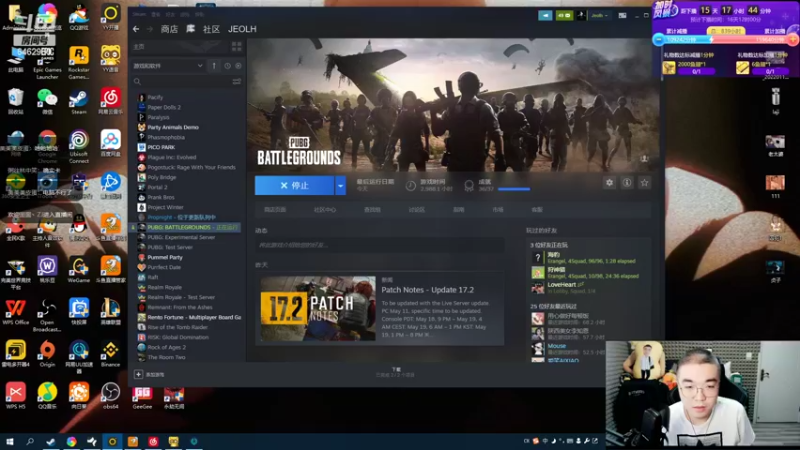The image size is (800, 450).
Task: Click the Steam icon in taskbar
Action: 51,441
